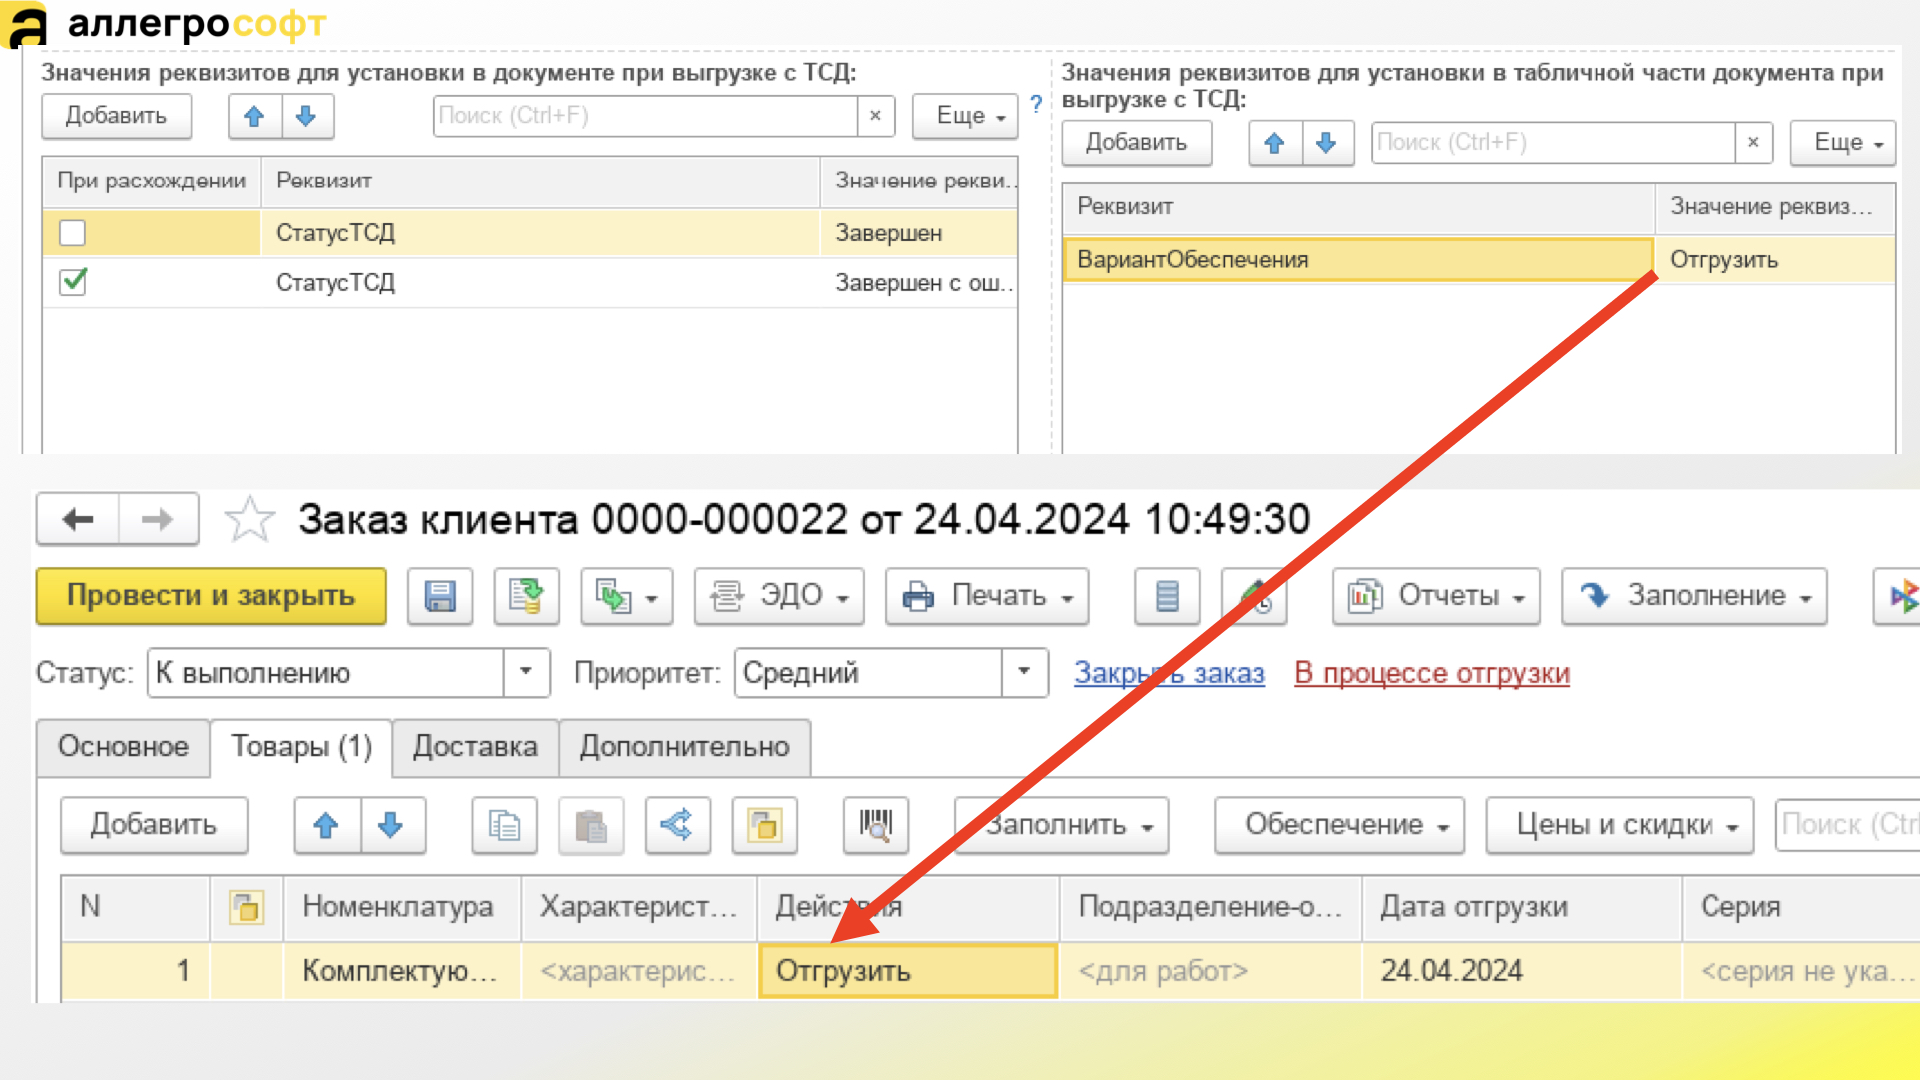Click the barcode search icon

(876, 825)
